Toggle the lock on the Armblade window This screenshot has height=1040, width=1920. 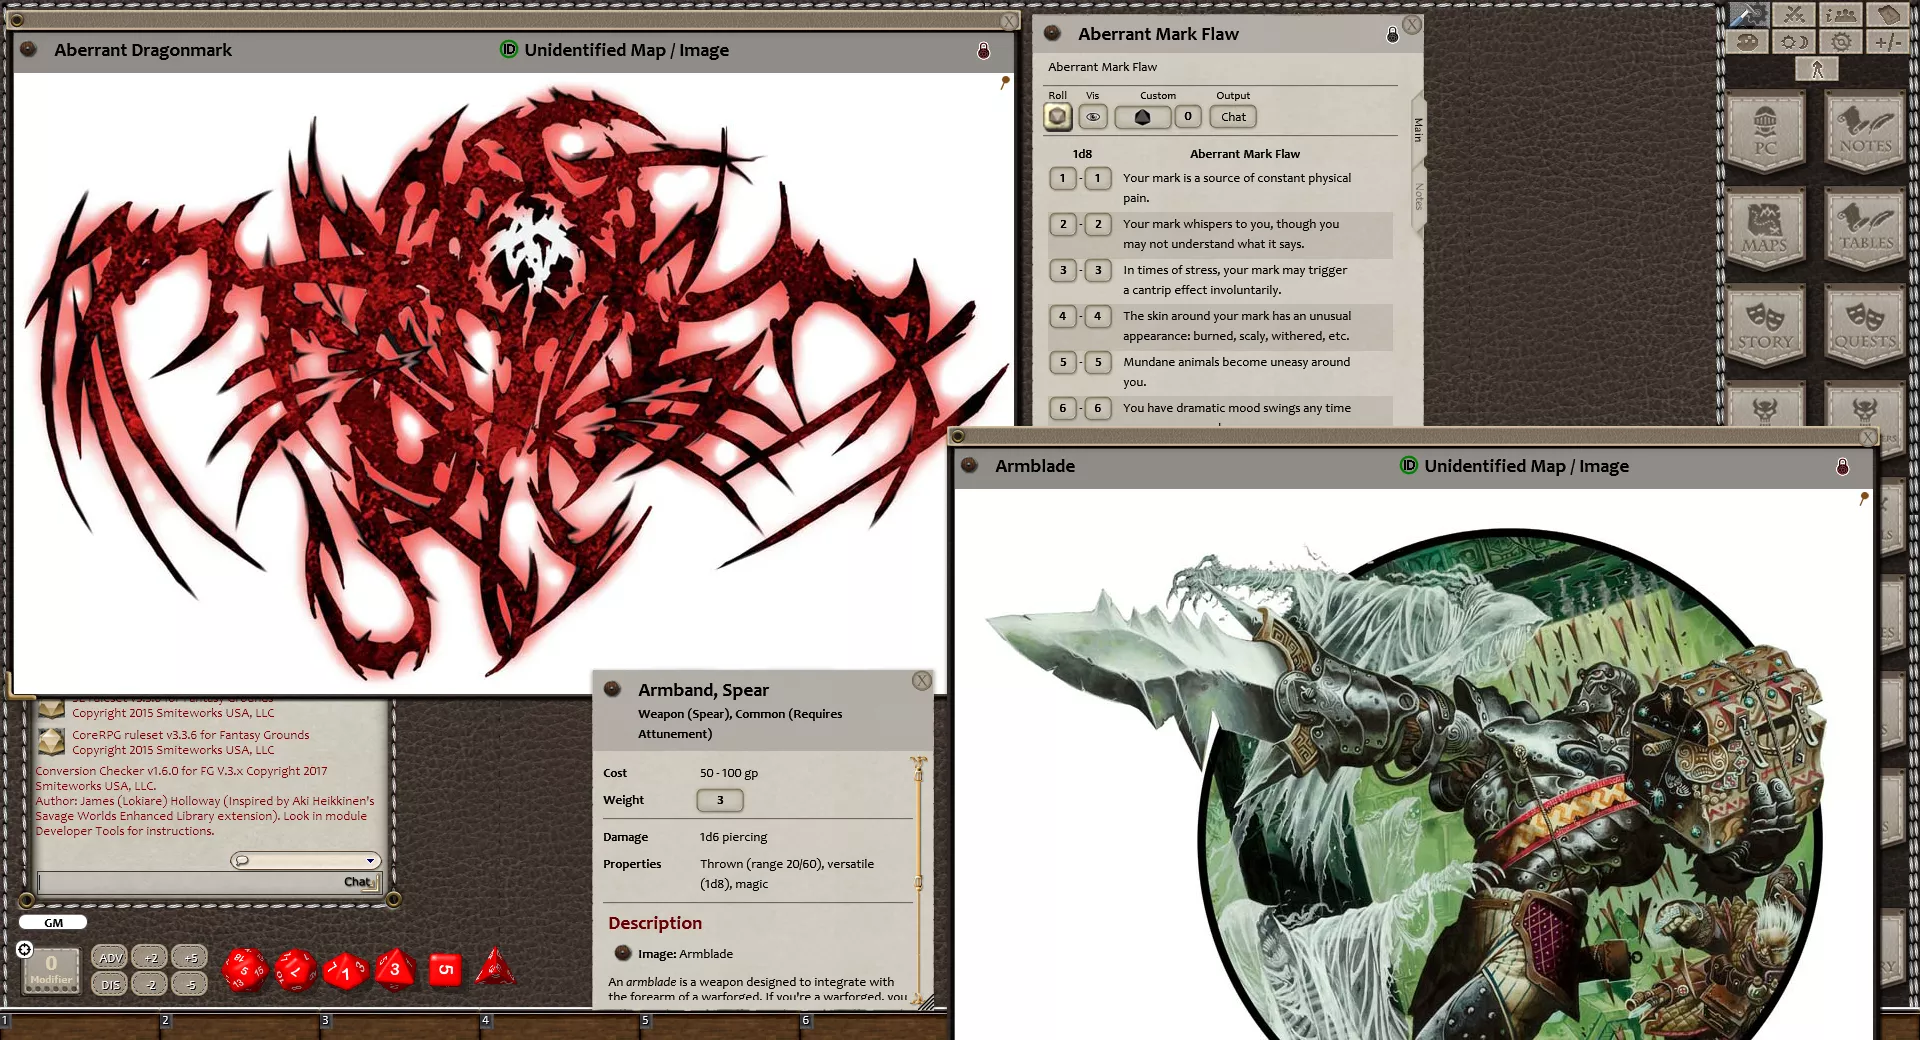[1842, 467]
